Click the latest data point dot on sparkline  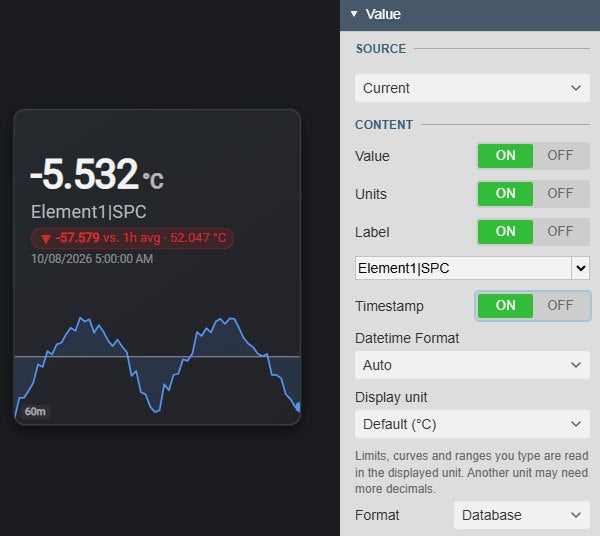(298, 407)
